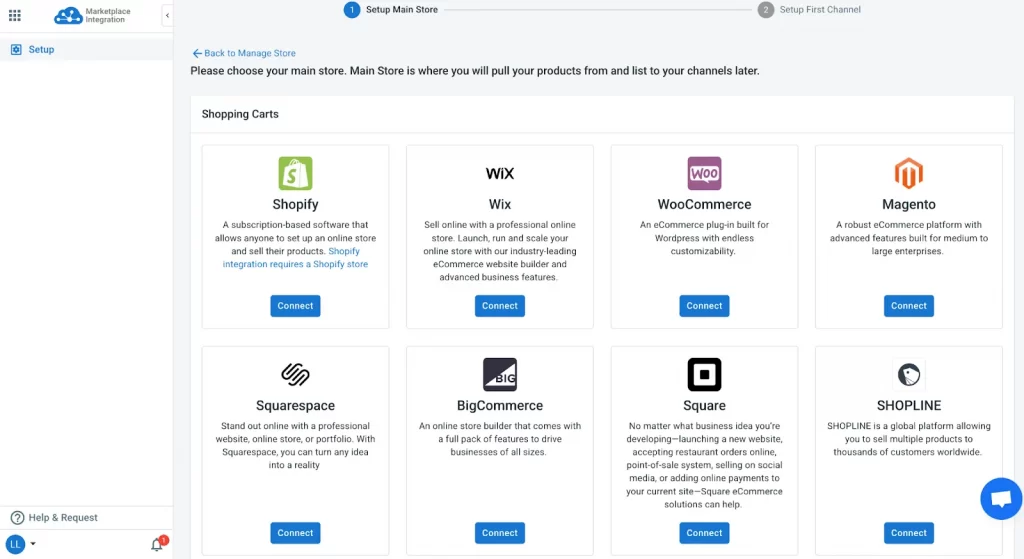Viewport: 1024px width, 559px height.
Task: Click the Square card title
Action: pyautogui.click(x=704, y=406)
